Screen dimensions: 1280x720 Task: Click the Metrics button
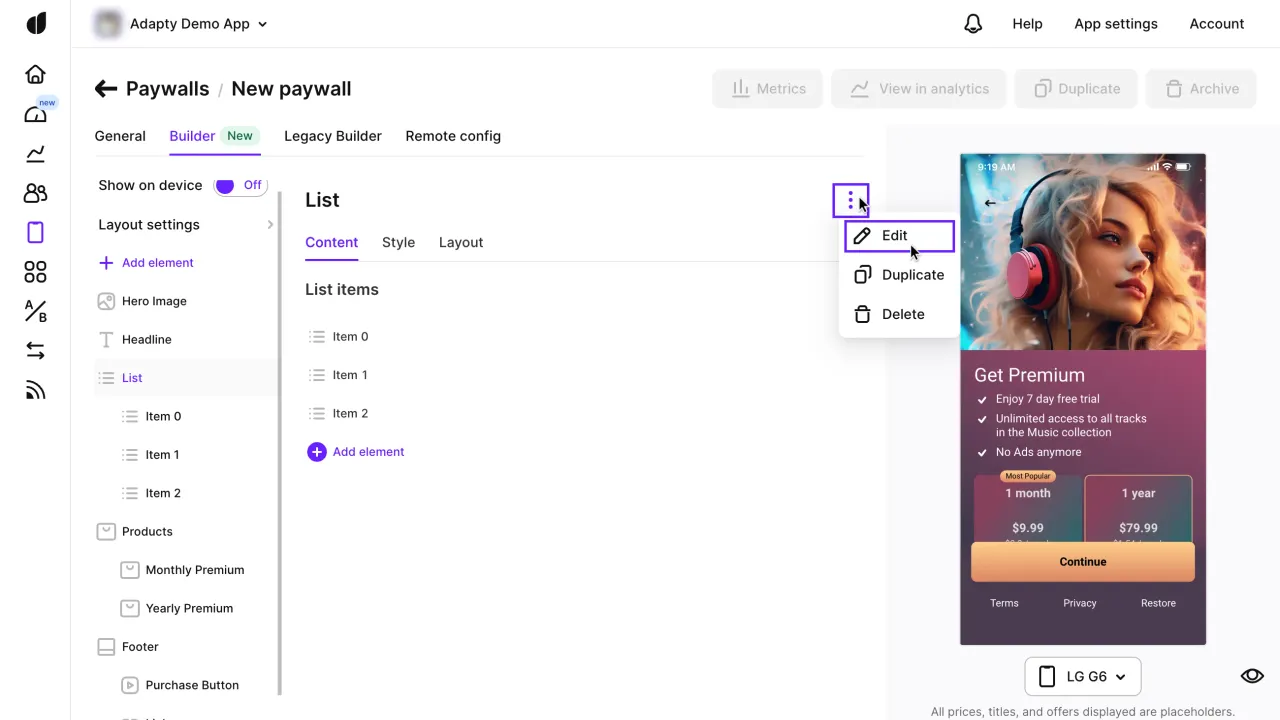(x=768, y=89)
